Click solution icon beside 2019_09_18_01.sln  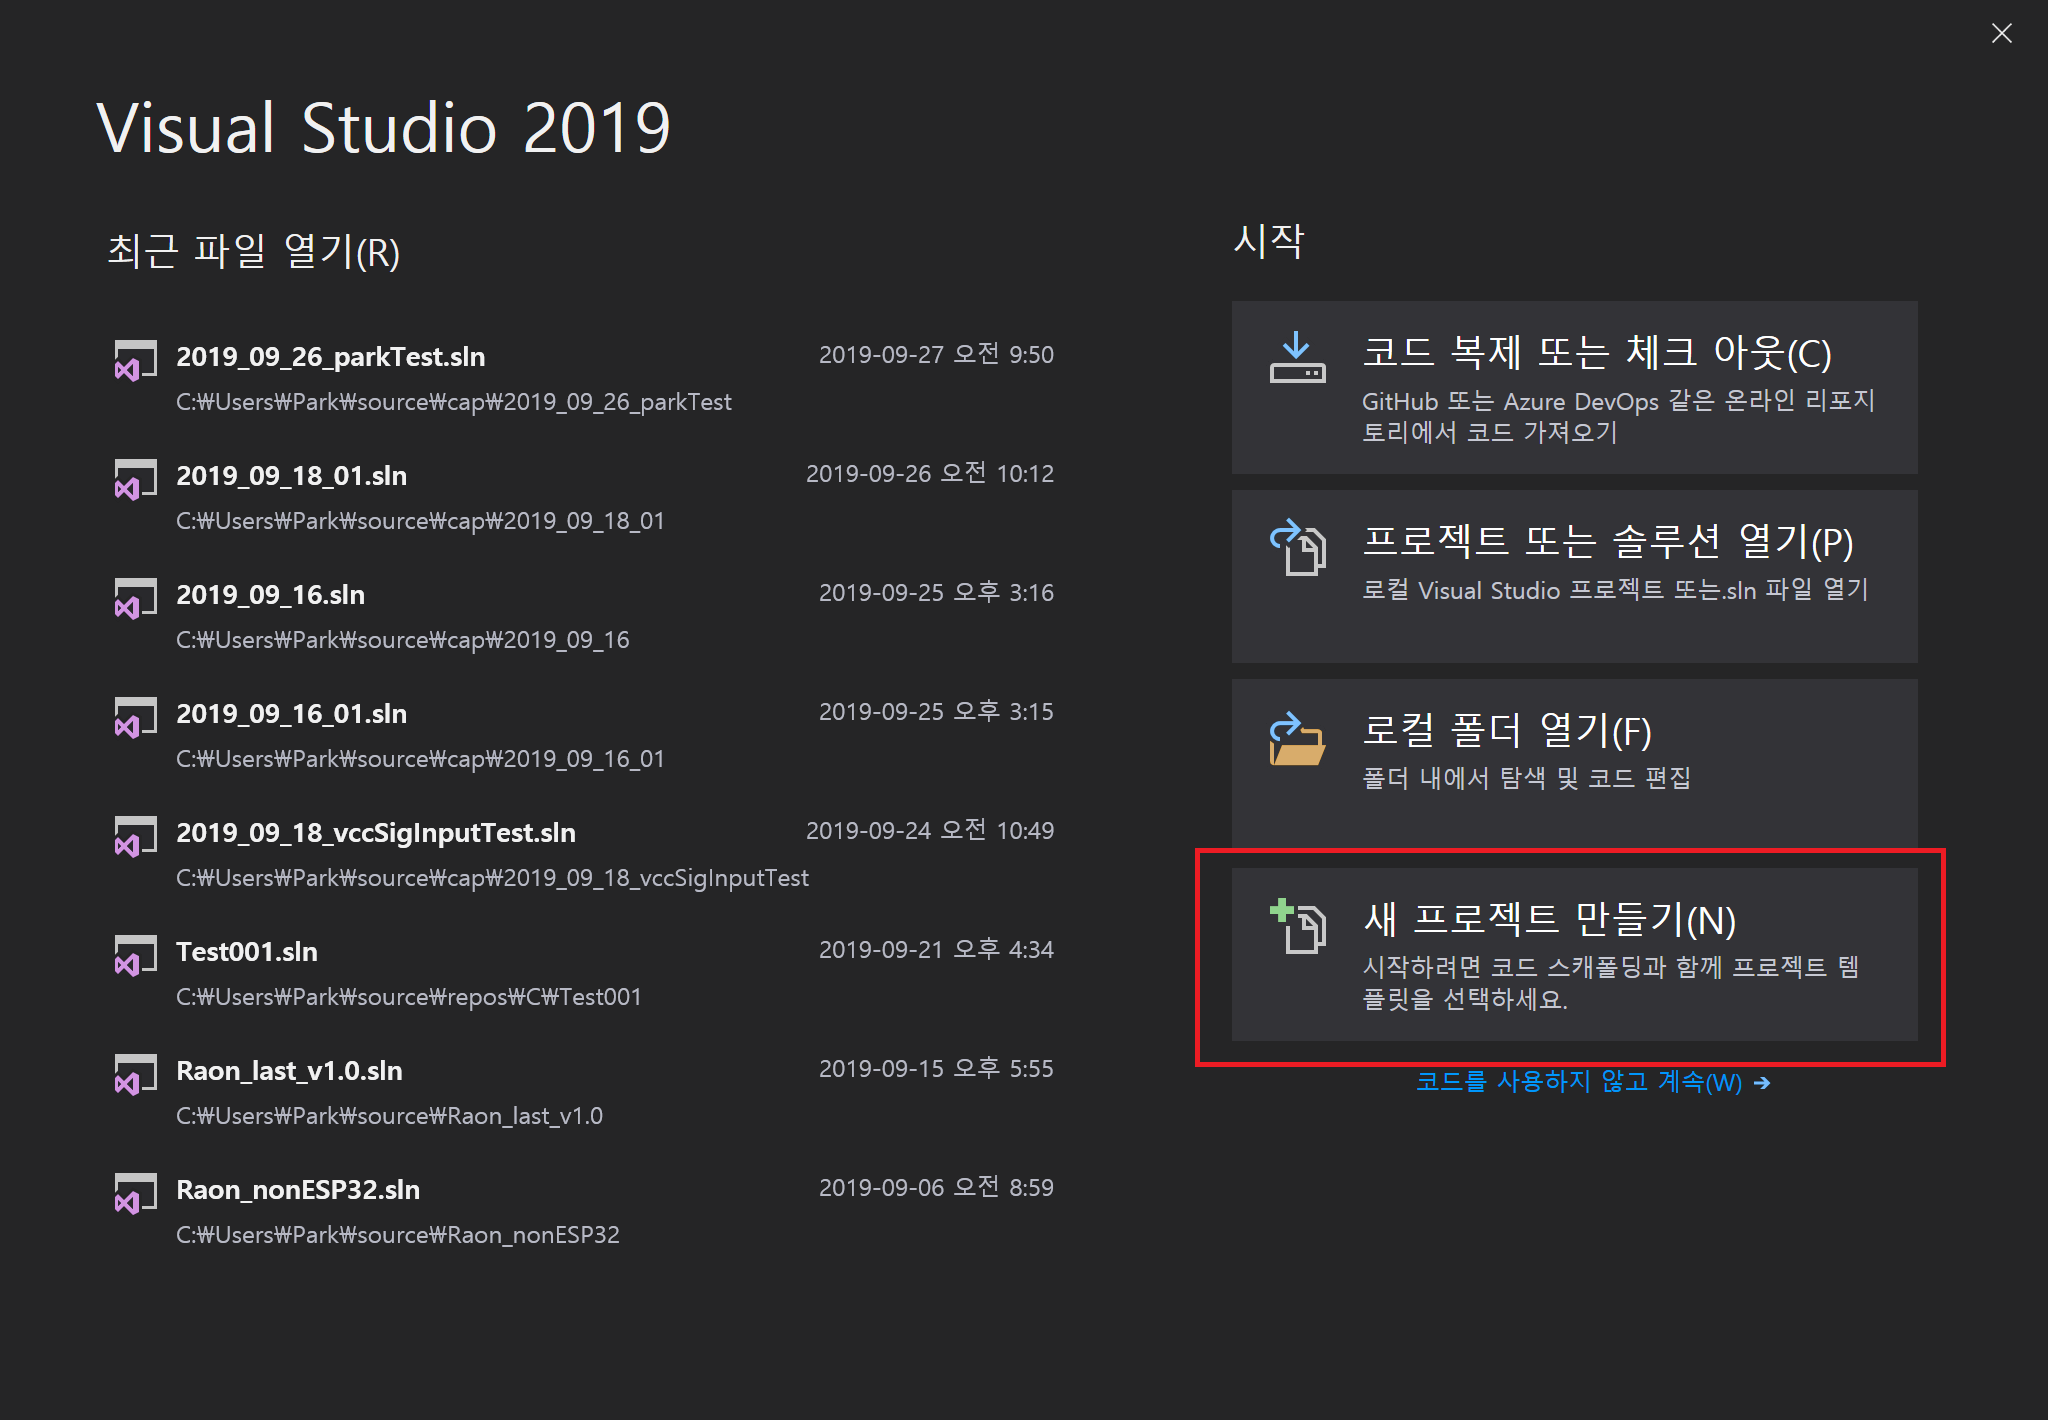coord(135,480)
